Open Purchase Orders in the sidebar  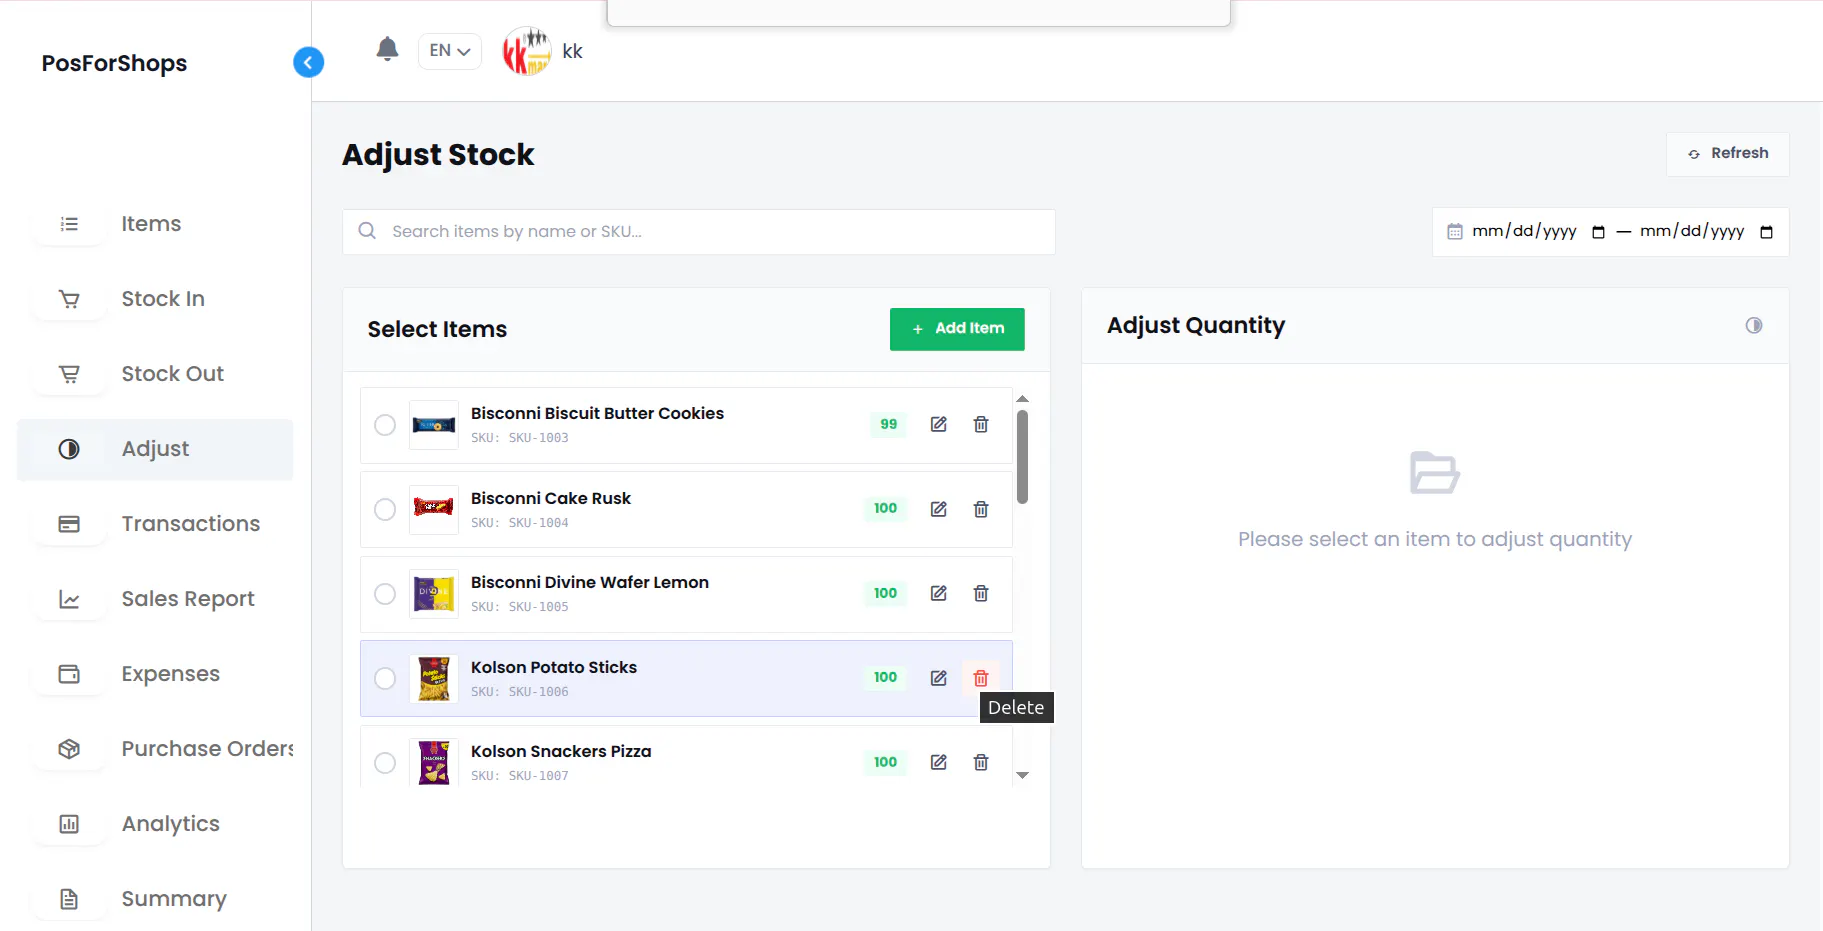[x=155, y=749]
